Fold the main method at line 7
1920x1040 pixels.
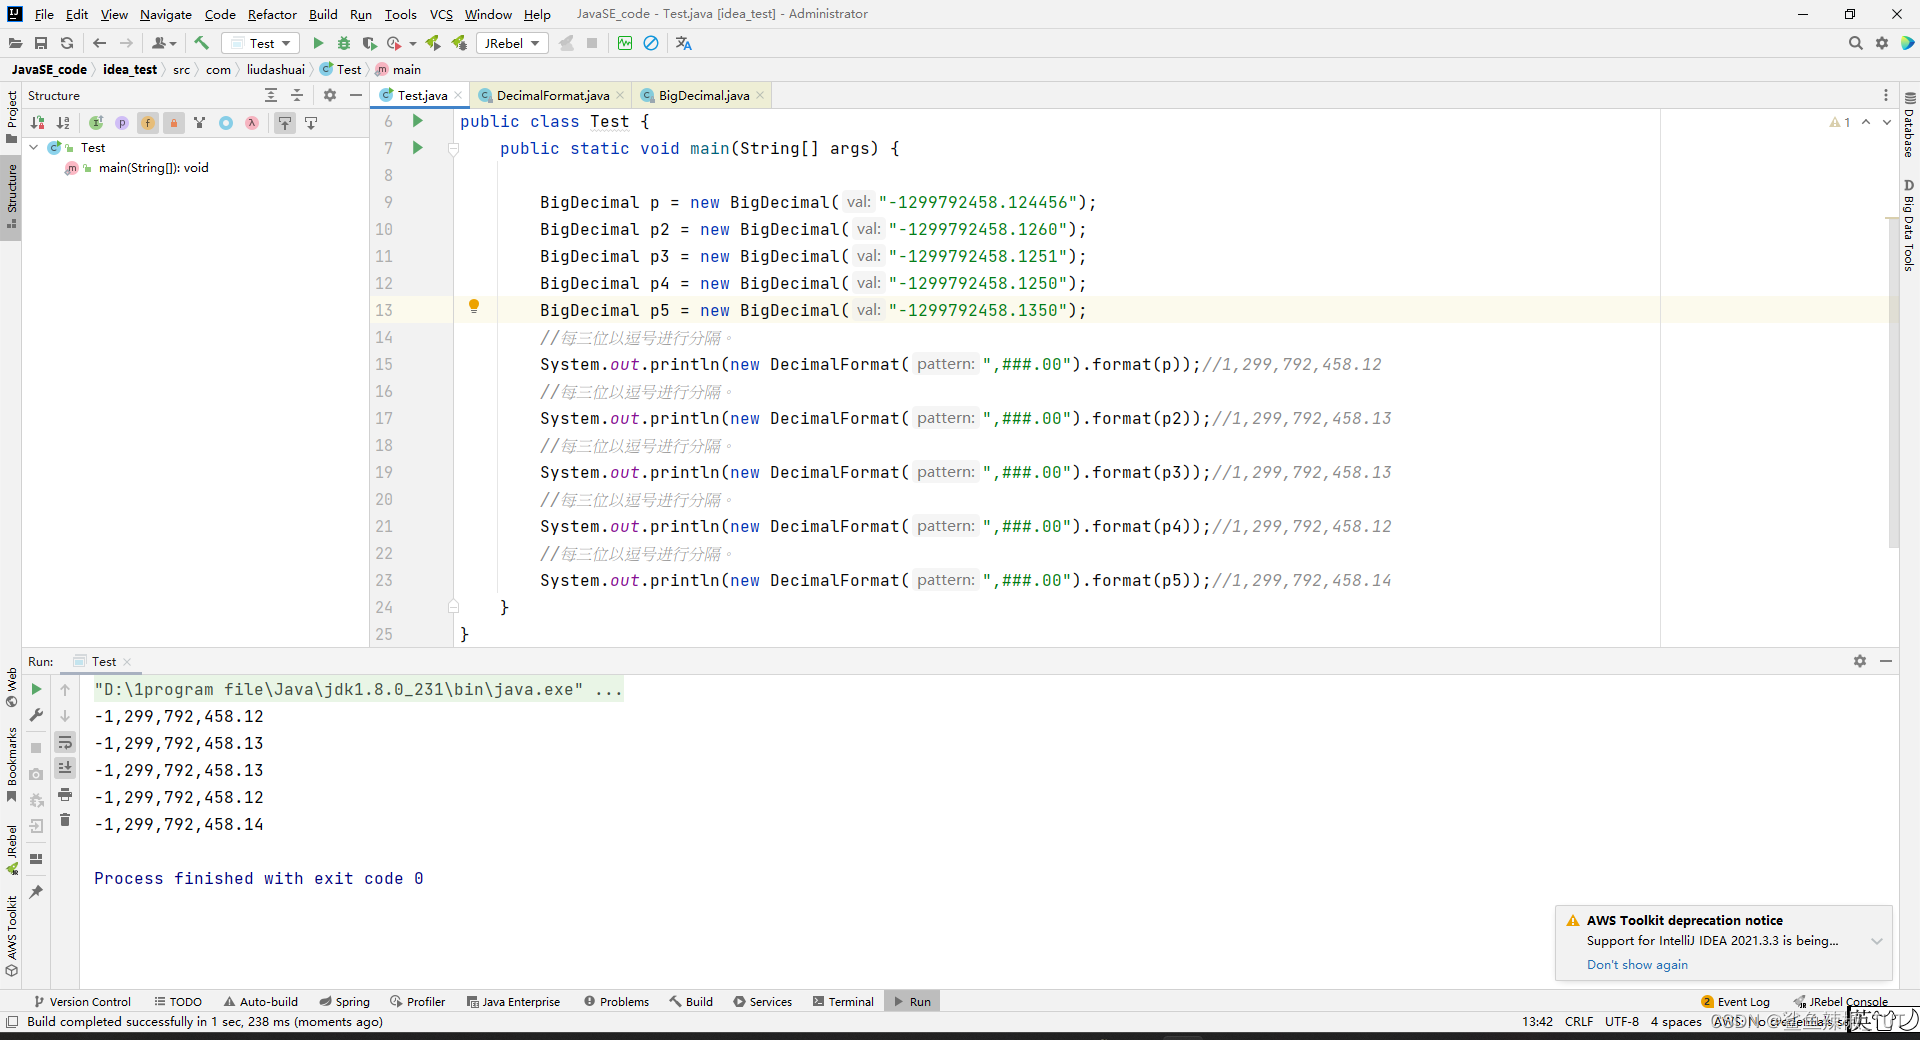pyautogui.click(x=453, y=149)
